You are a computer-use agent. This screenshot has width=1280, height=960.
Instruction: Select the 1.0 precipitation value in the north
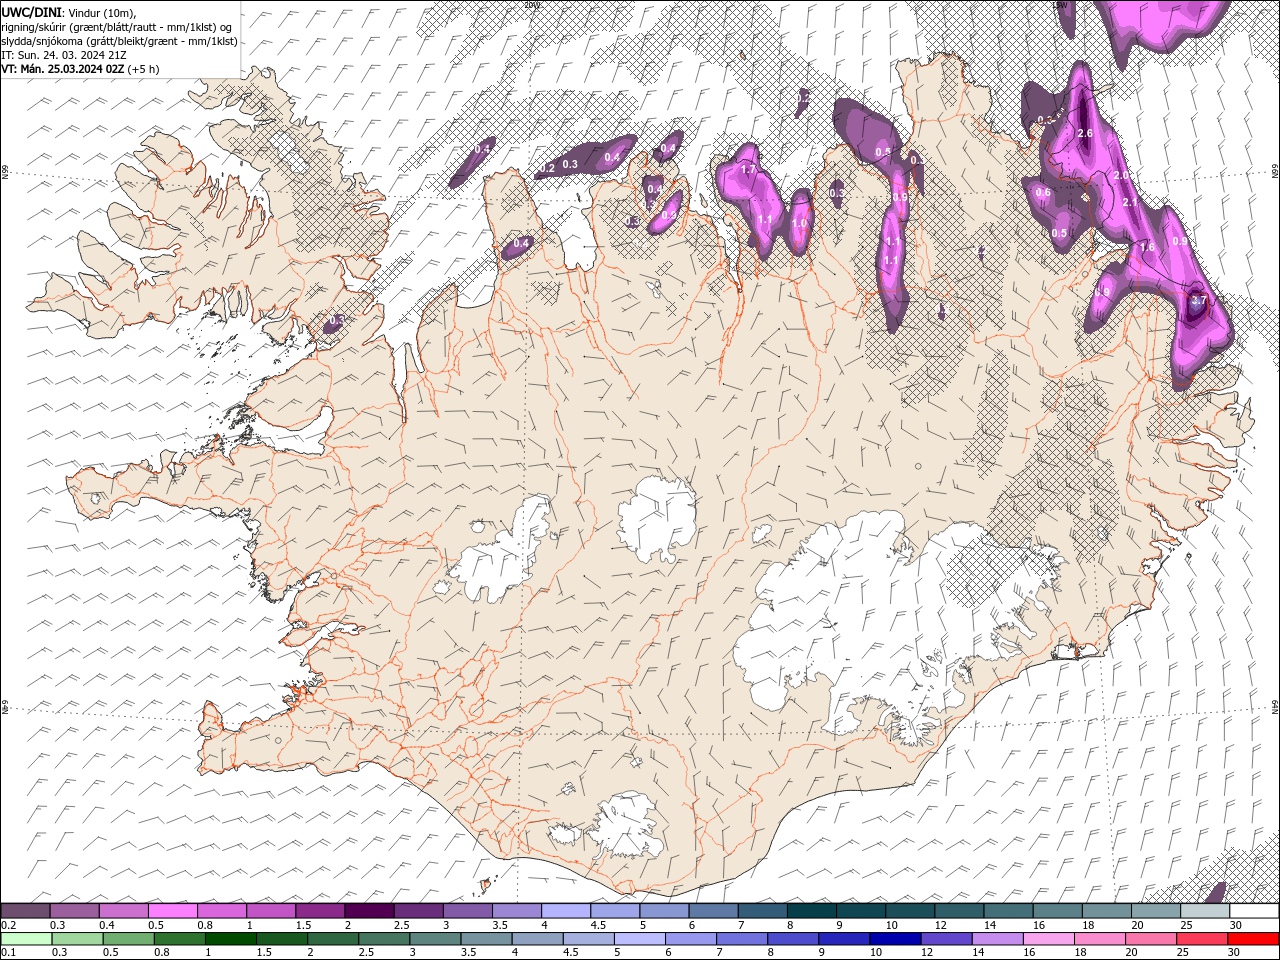(800, 223)
